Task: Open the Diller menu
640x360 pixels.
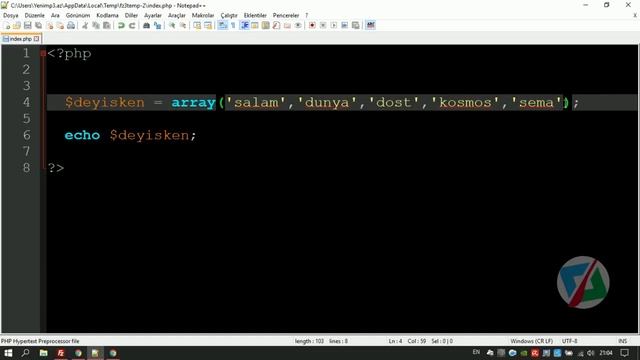Action: [x=131, y=15]
